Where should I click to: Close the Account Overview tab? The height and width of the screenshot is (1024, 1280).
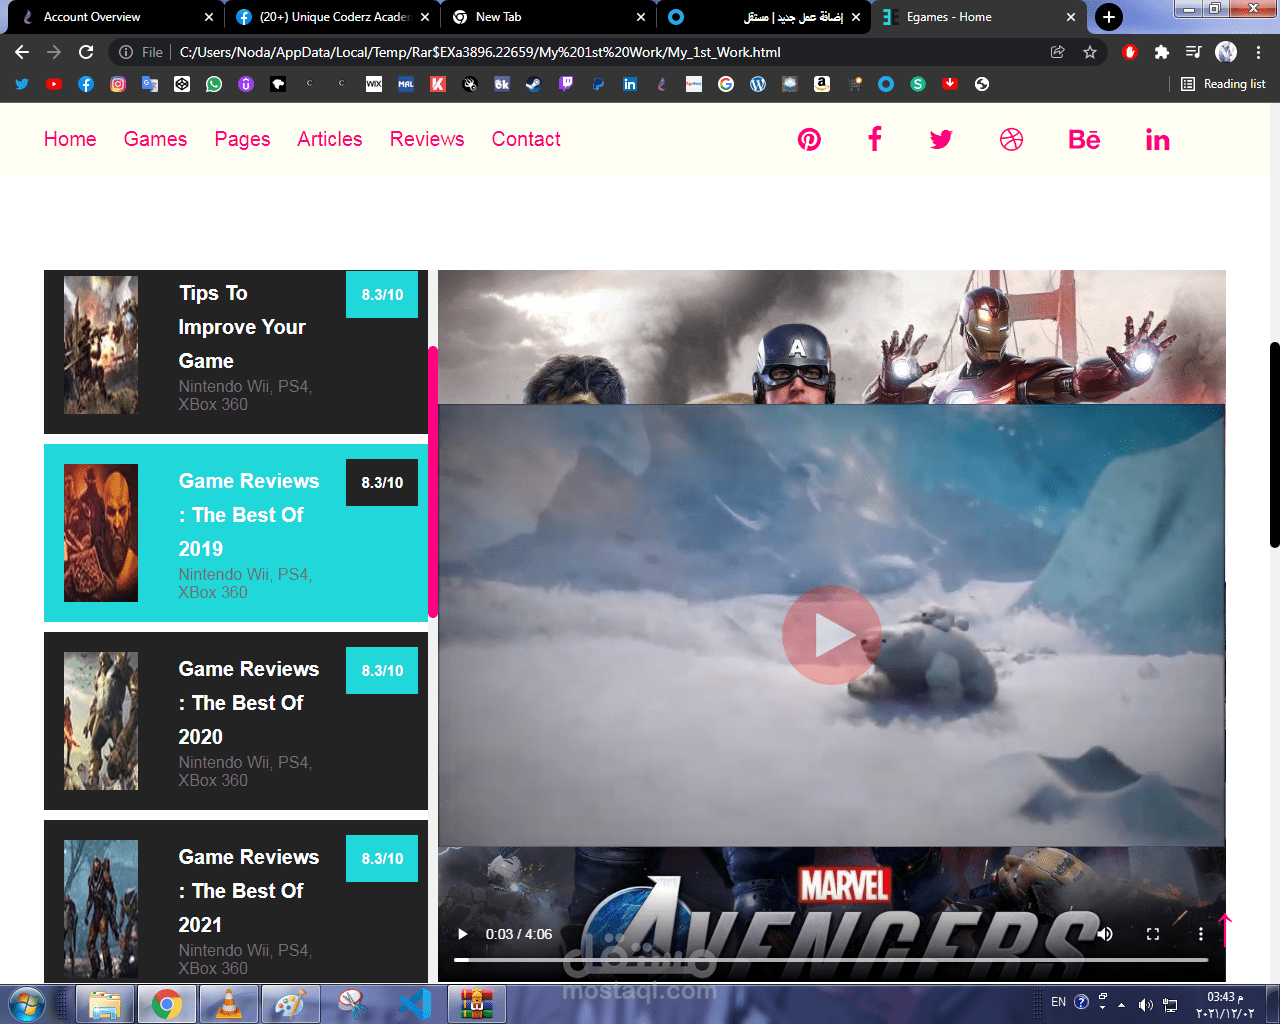[208, 17]
